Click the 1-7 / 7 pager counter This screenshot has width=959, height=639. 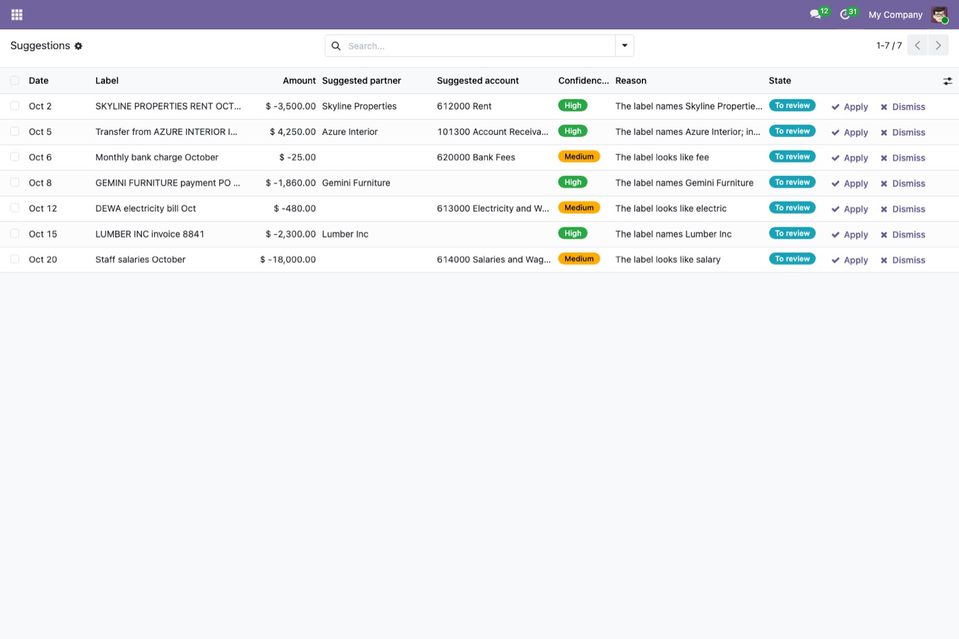[x=889, y=46]
